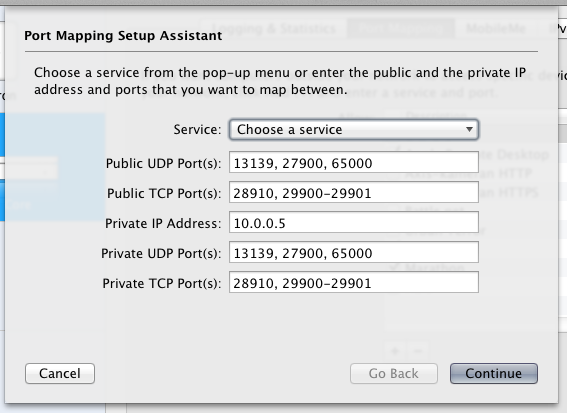This screenshot has width=567, height=413.
Task: Toggle the Marathon allow checkbox
Action: coord(395,268)
